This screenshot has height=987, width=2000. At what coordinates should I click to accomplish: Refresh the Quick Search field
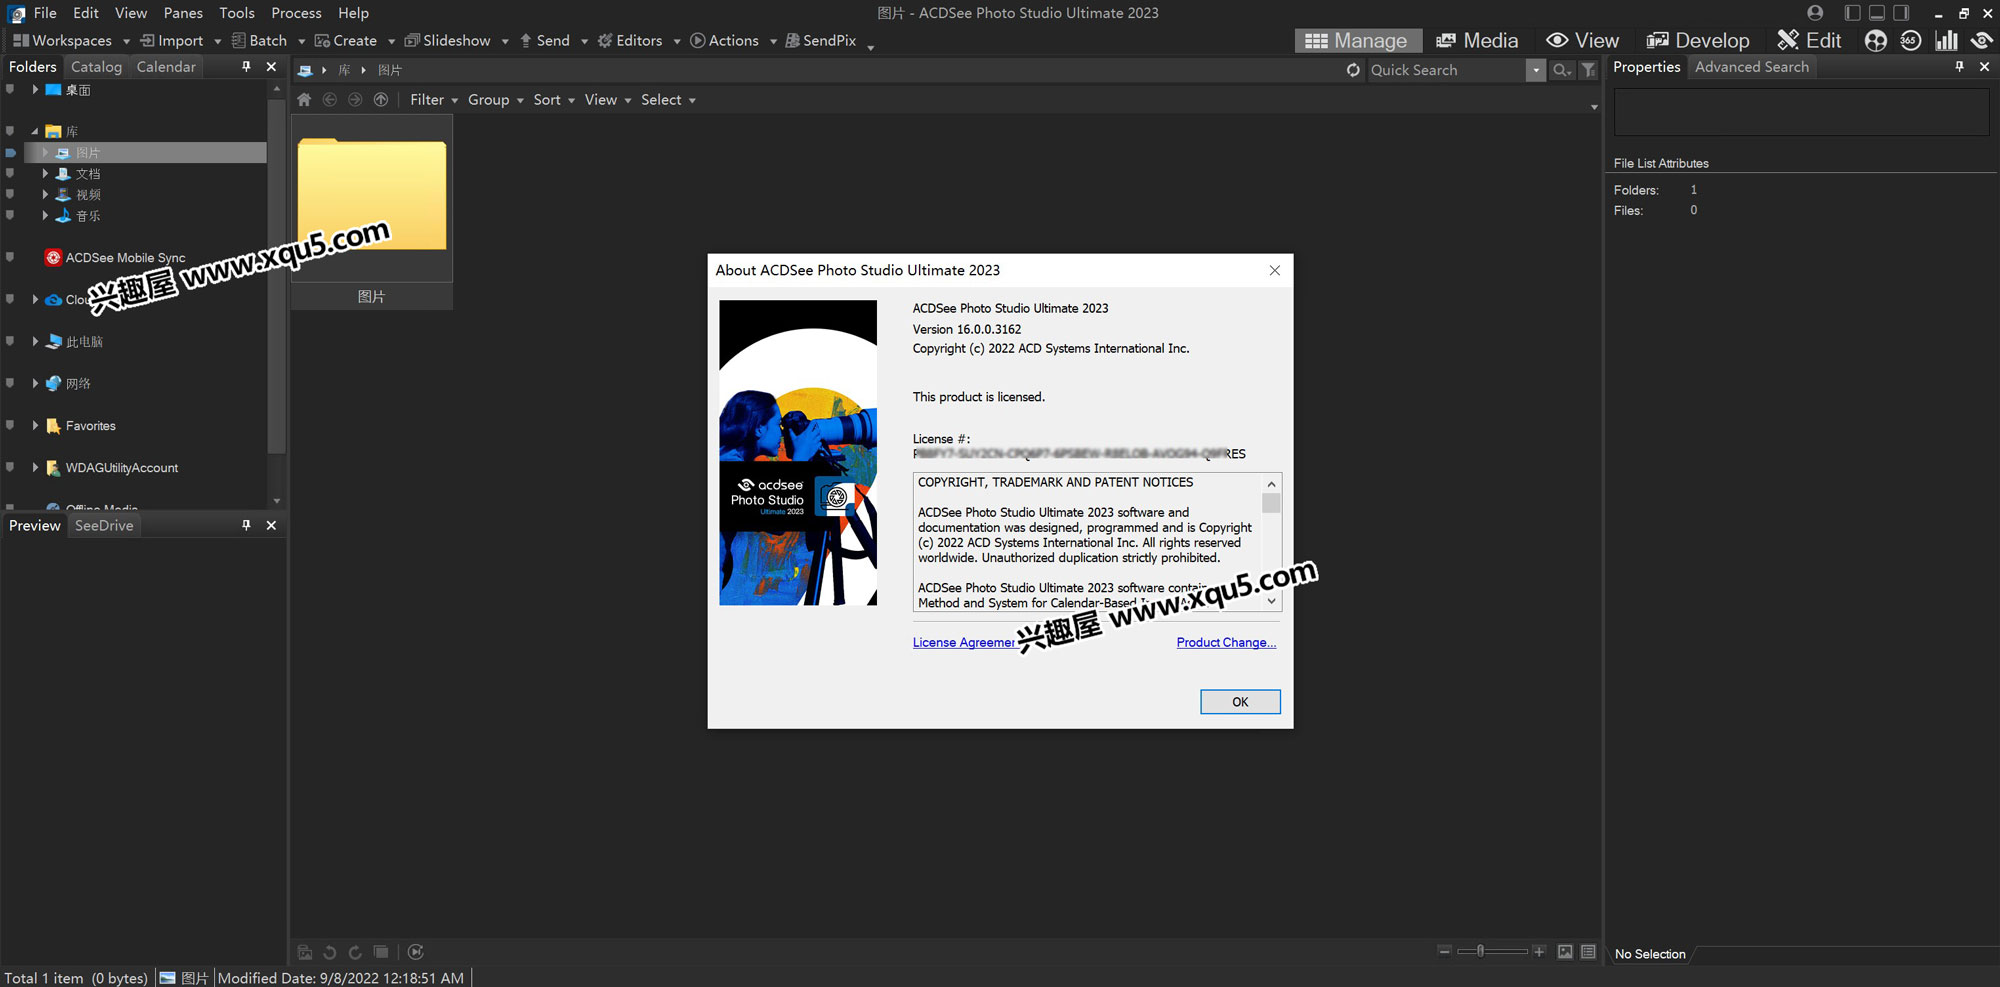pyautogui.click(x=1353, y=70)
